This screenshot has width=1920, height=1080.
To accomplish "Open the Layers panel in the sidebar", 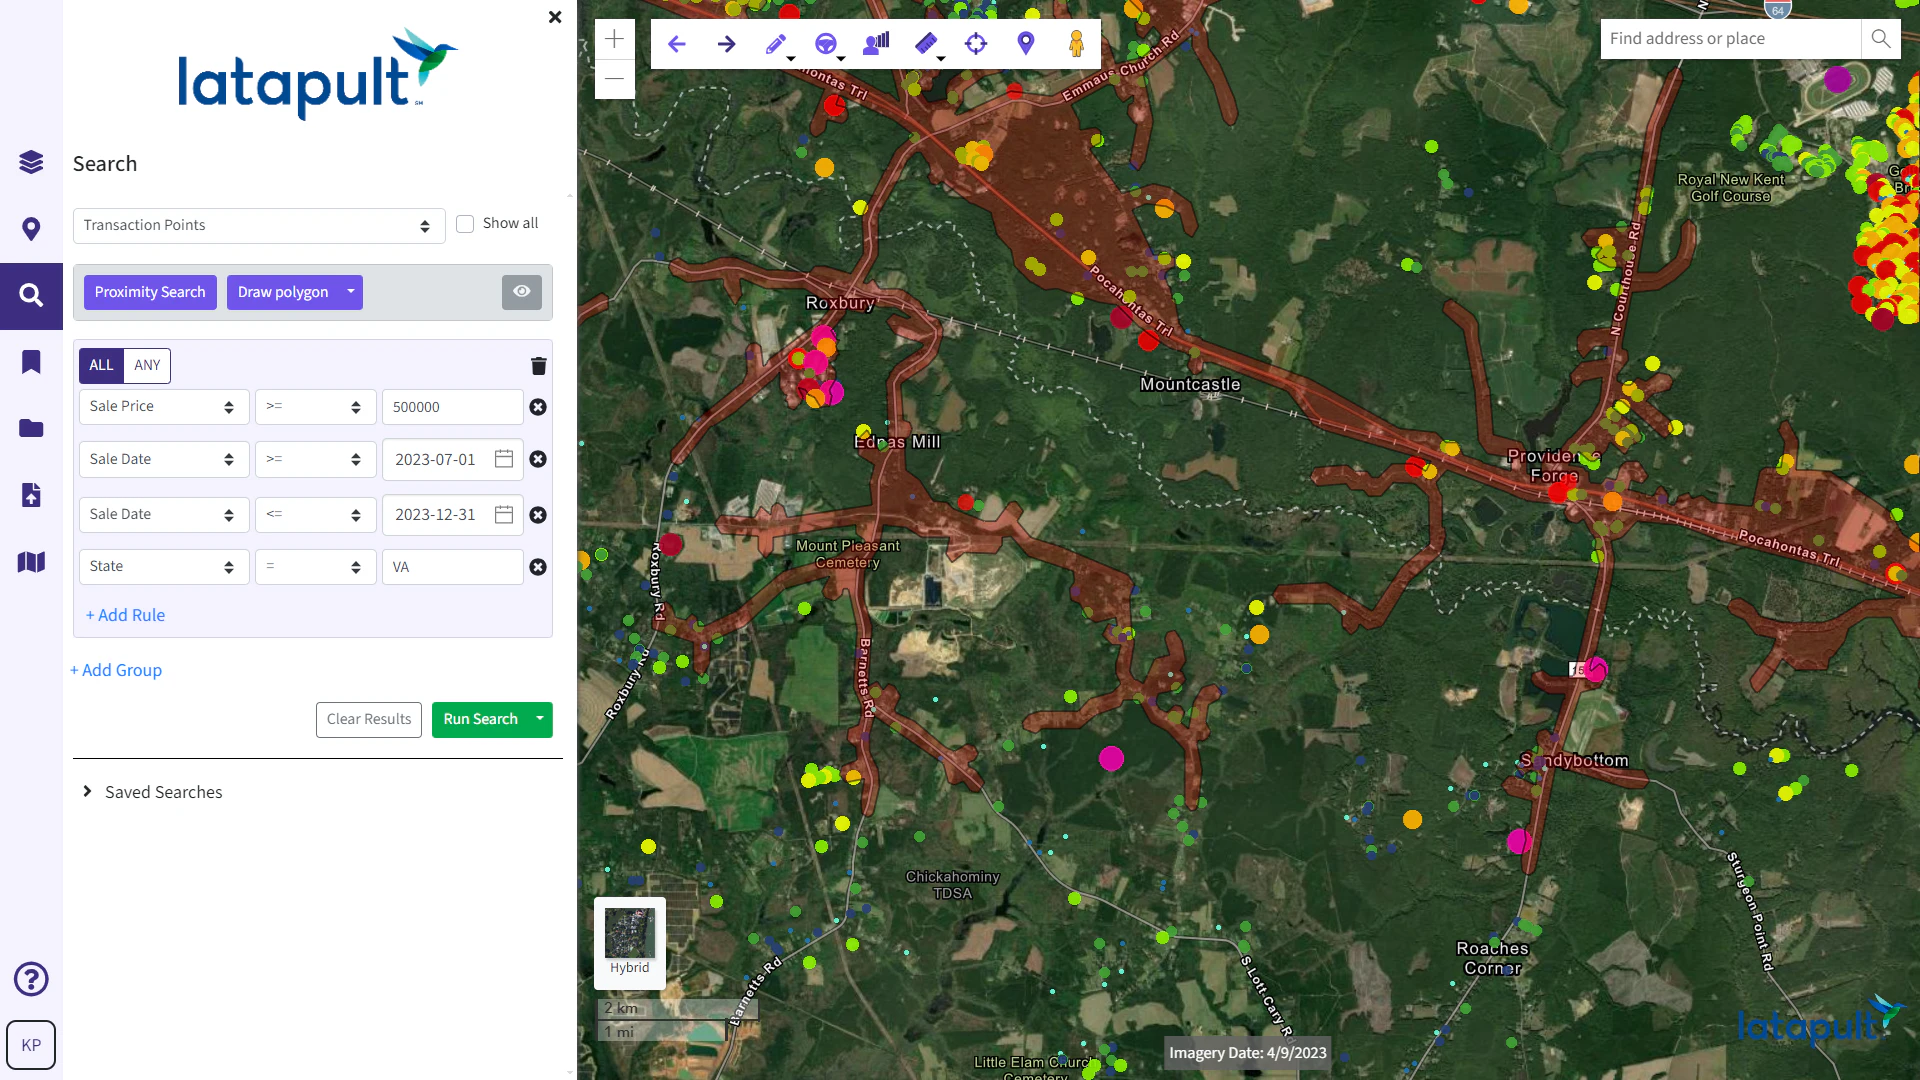I will 31,162.
